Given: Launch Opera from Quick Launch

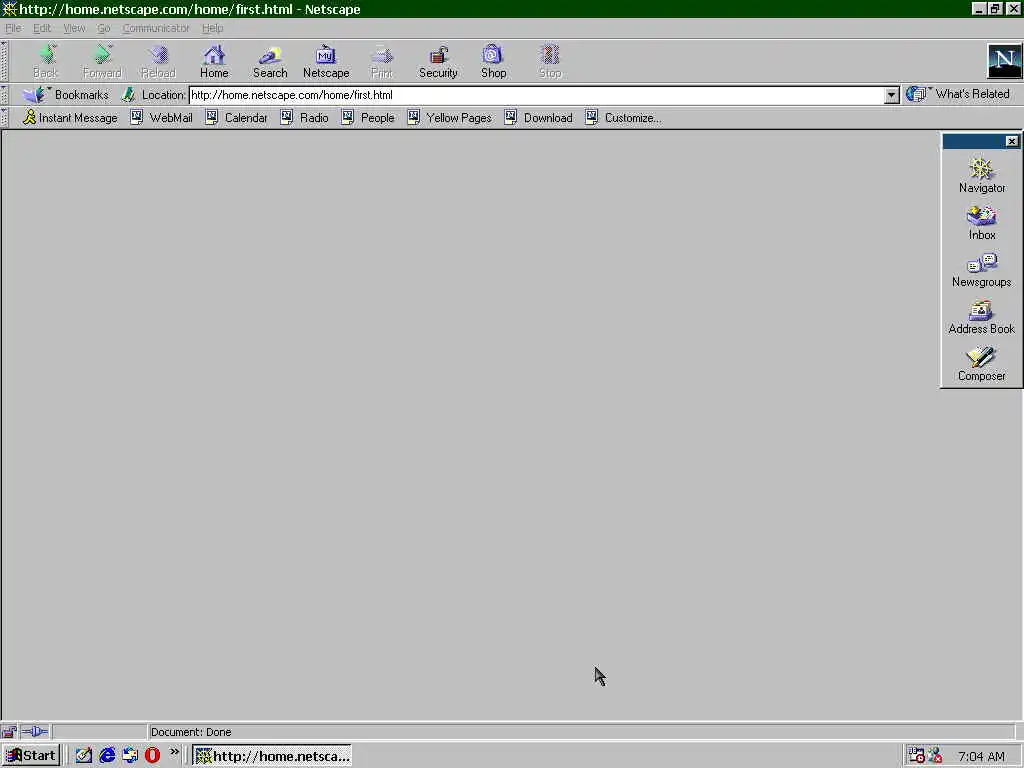Looking at the screenshot, I should [152, 756].
